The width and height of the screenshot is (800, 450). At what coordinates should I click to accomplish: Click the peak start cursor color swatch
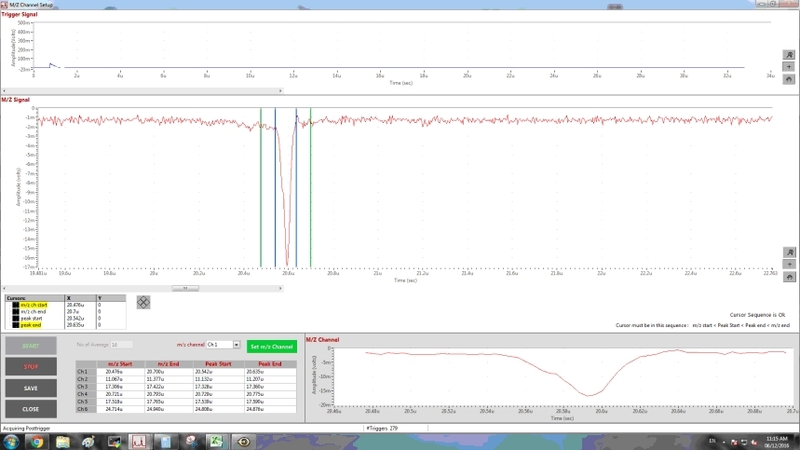tap(16, 318)
